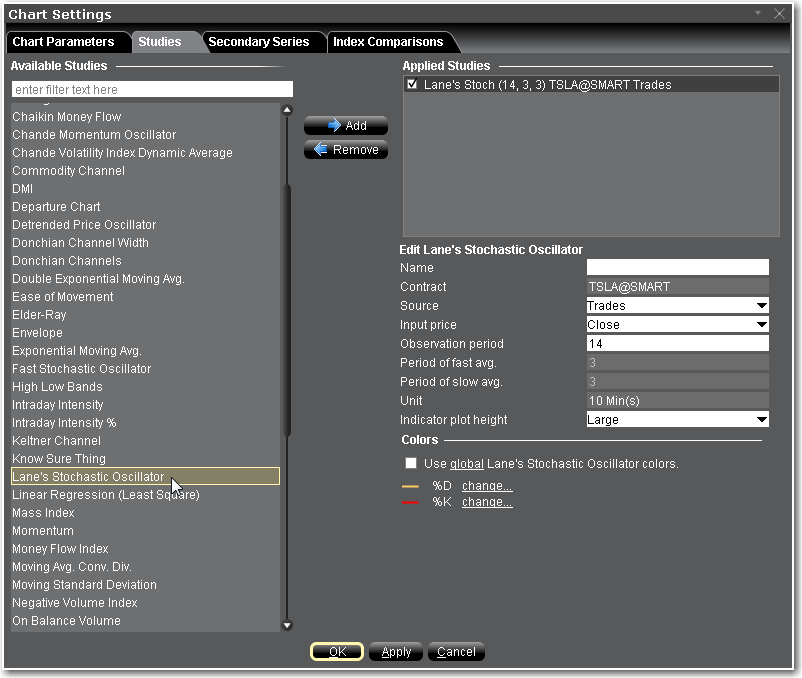Click scroll up arrow in studies list

coord(287,110)
